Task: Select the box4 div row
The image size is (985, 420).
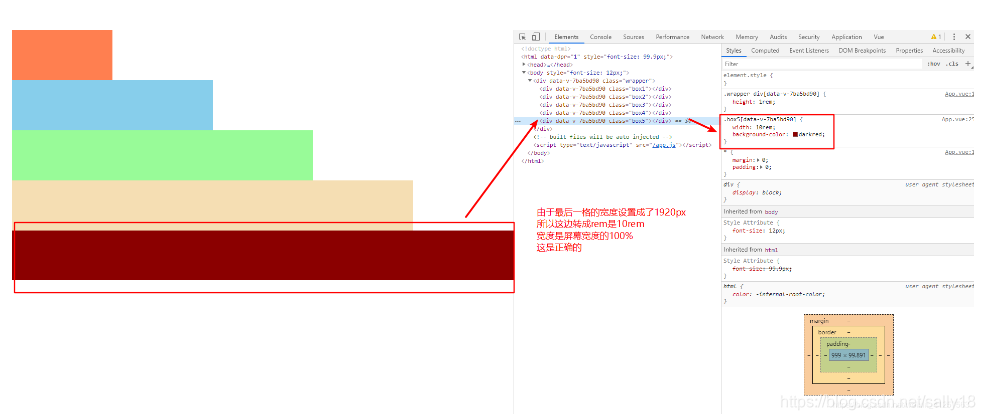Action: tap(605, 113)
